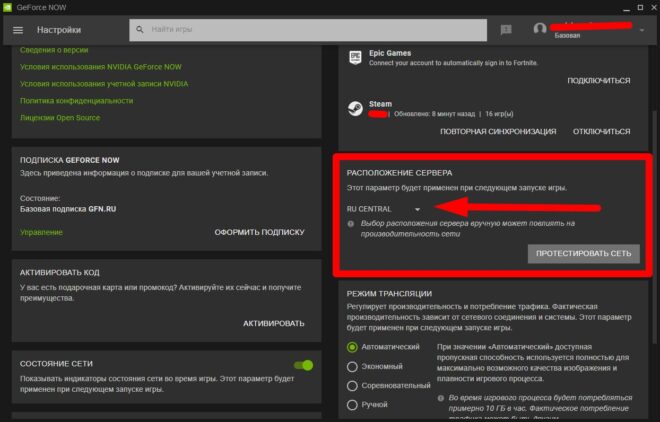Toggle the СОСТОЯНИЕ СЕТИ switch

click(304, 365)
